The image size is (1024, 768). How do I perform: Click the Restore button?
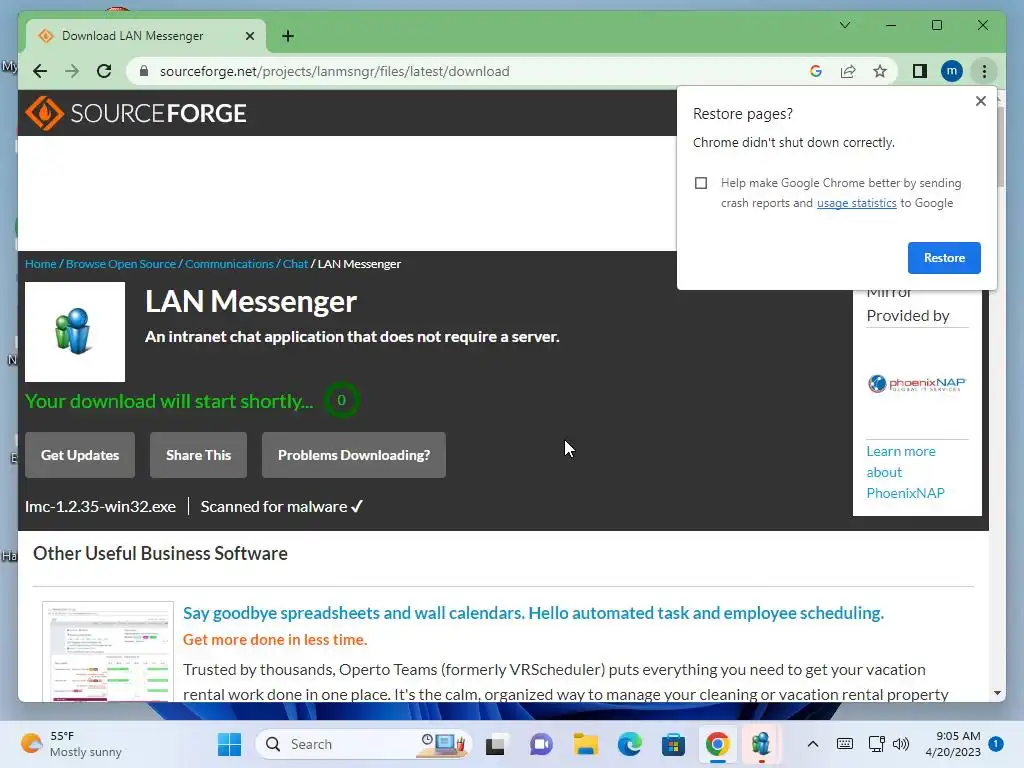point(944,258)
